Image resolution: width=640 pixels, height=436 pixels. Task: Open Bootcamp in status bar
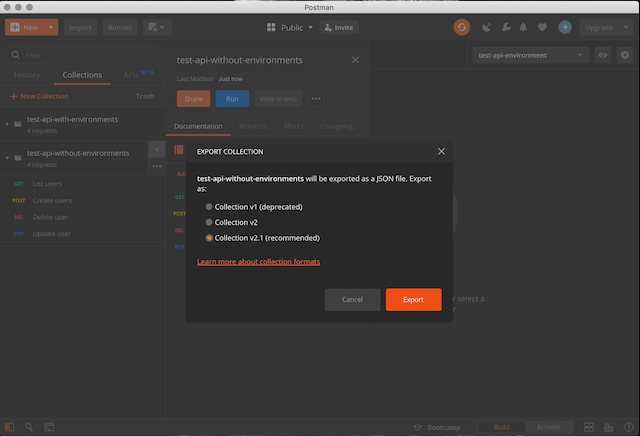click(437, 427)
